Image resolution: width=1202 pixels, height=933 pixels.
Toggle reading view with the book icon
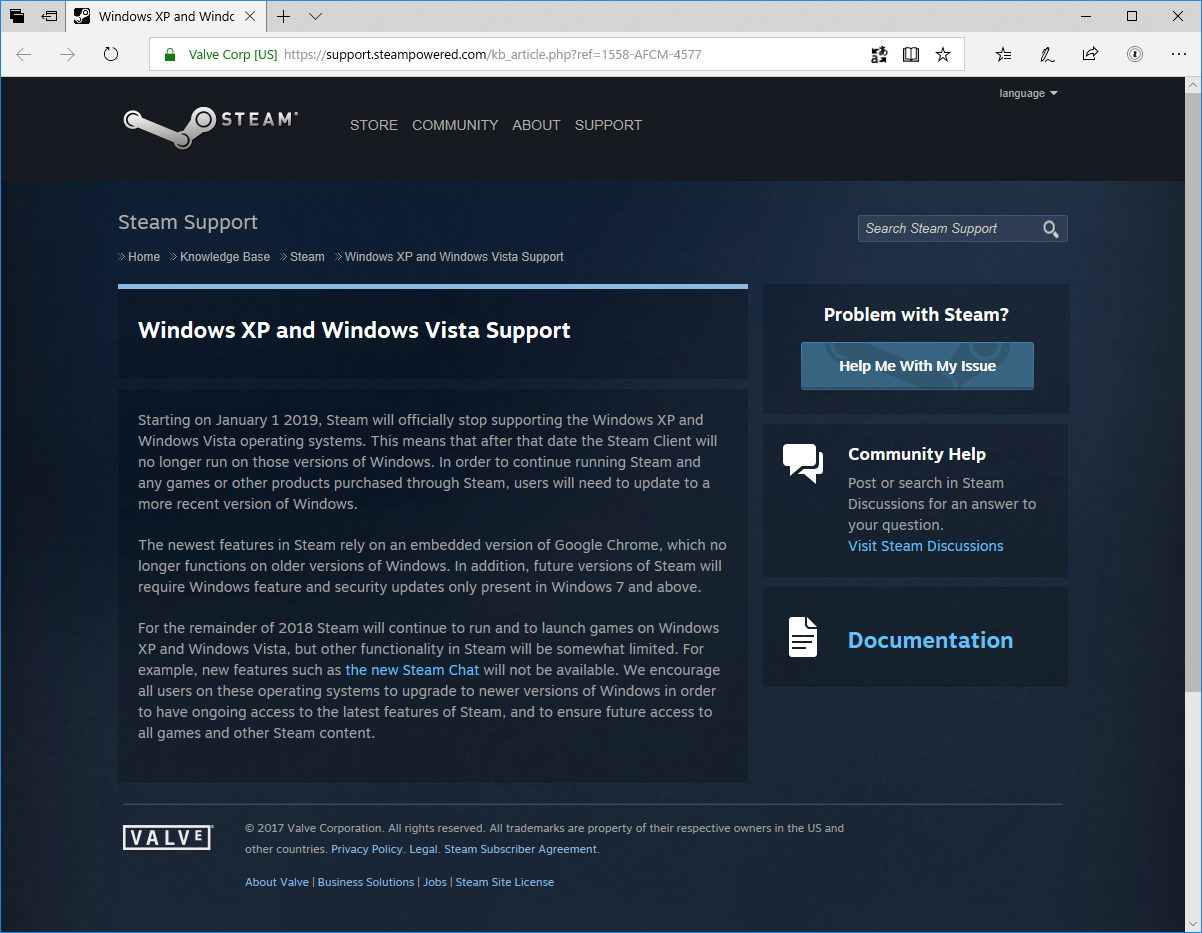911,54
